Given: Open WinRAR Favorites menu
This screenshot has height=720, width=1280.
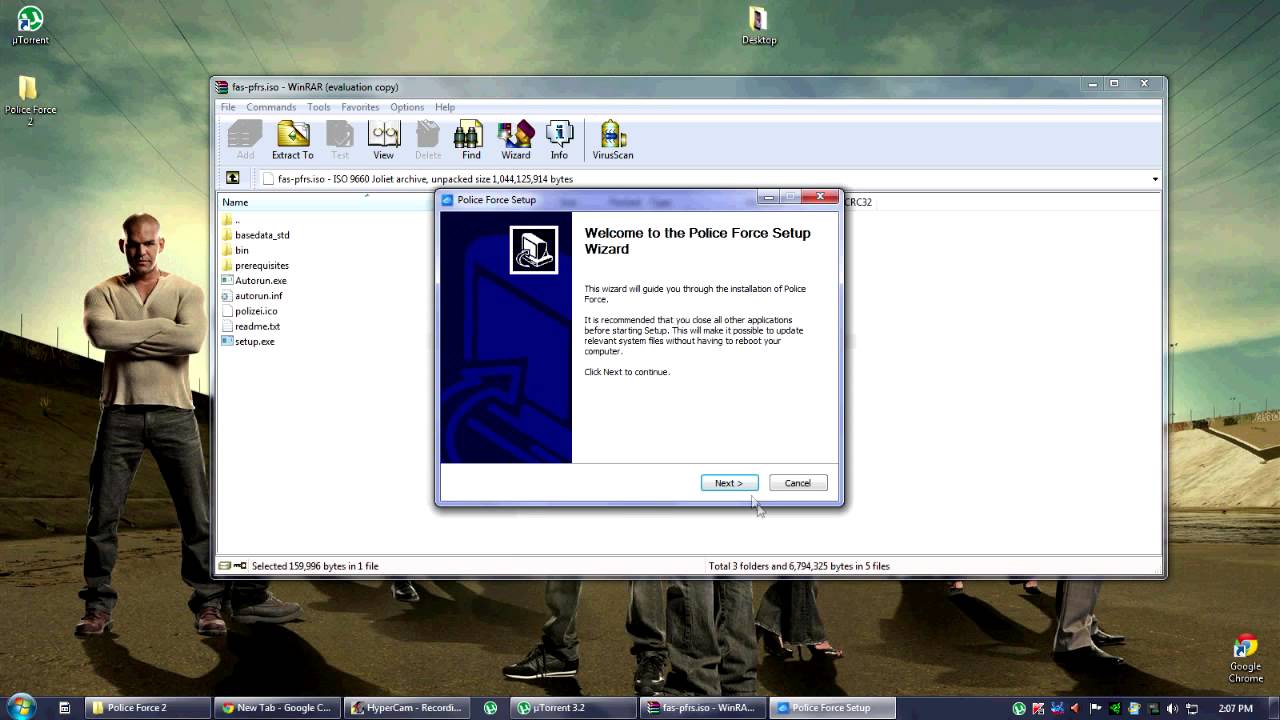Looking at the screenshot, I should tap(360, 107).
